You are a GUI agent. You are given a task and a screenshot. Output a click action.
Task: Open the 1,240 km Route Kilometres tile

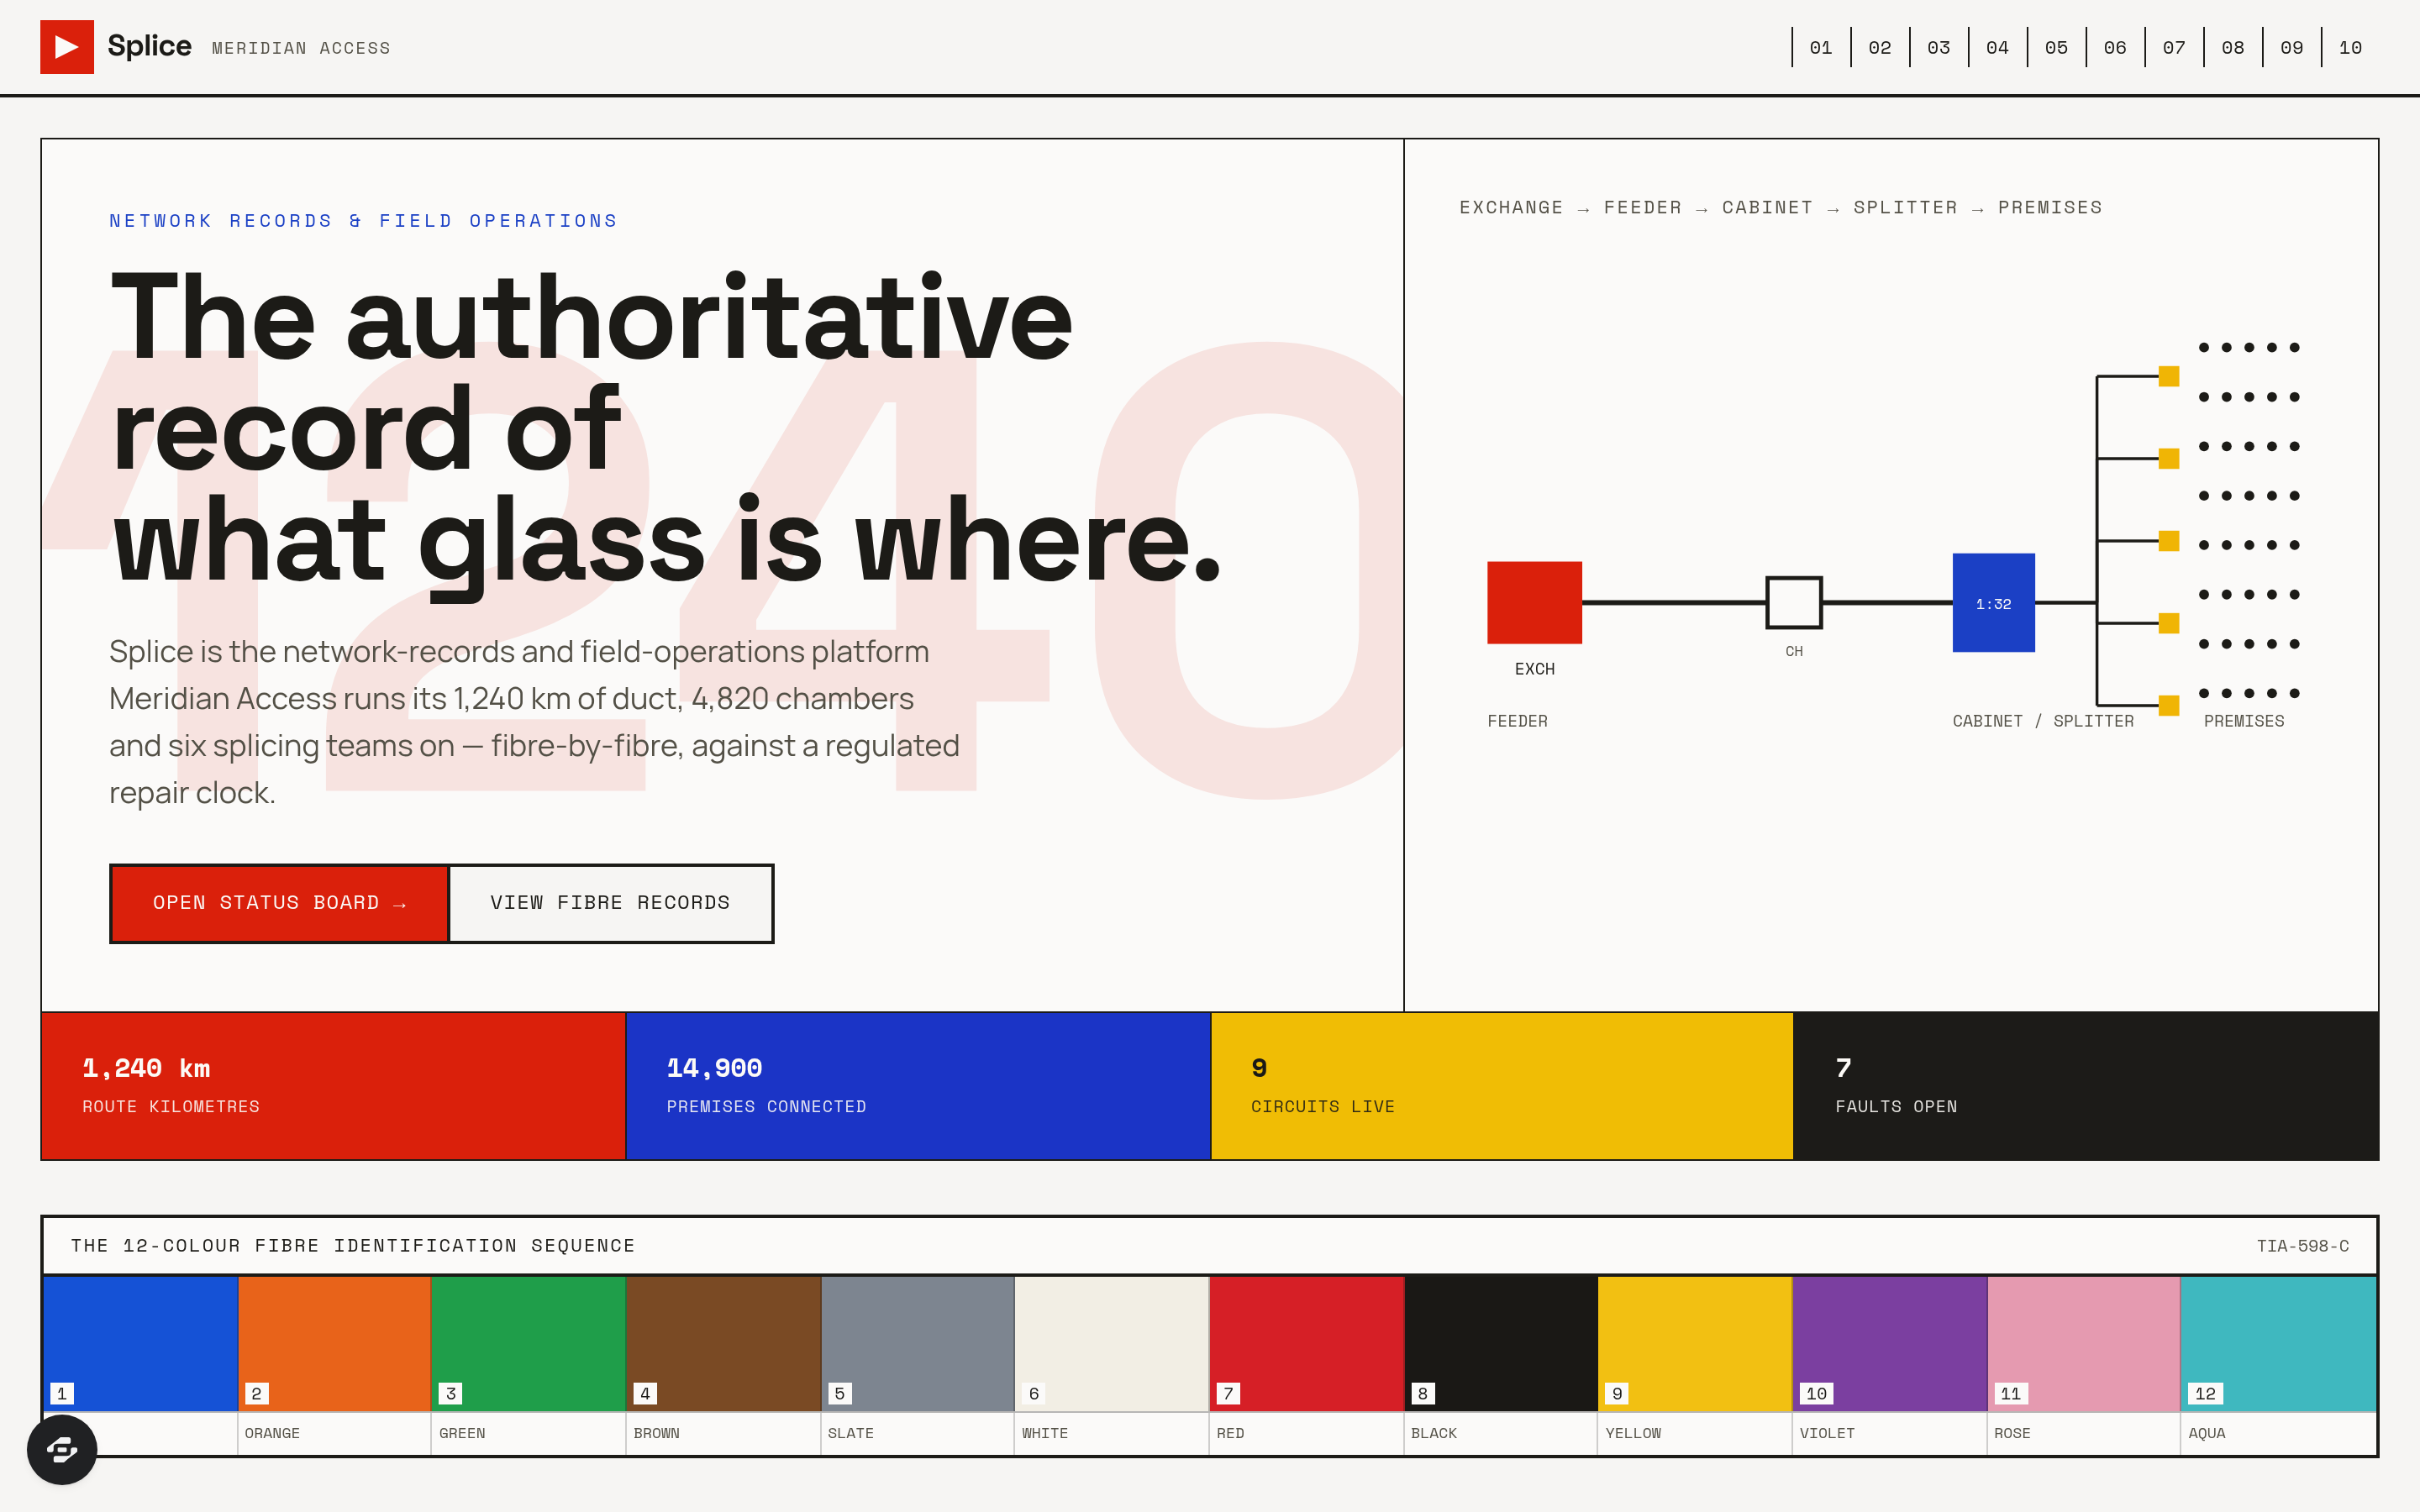point(333,1086)
